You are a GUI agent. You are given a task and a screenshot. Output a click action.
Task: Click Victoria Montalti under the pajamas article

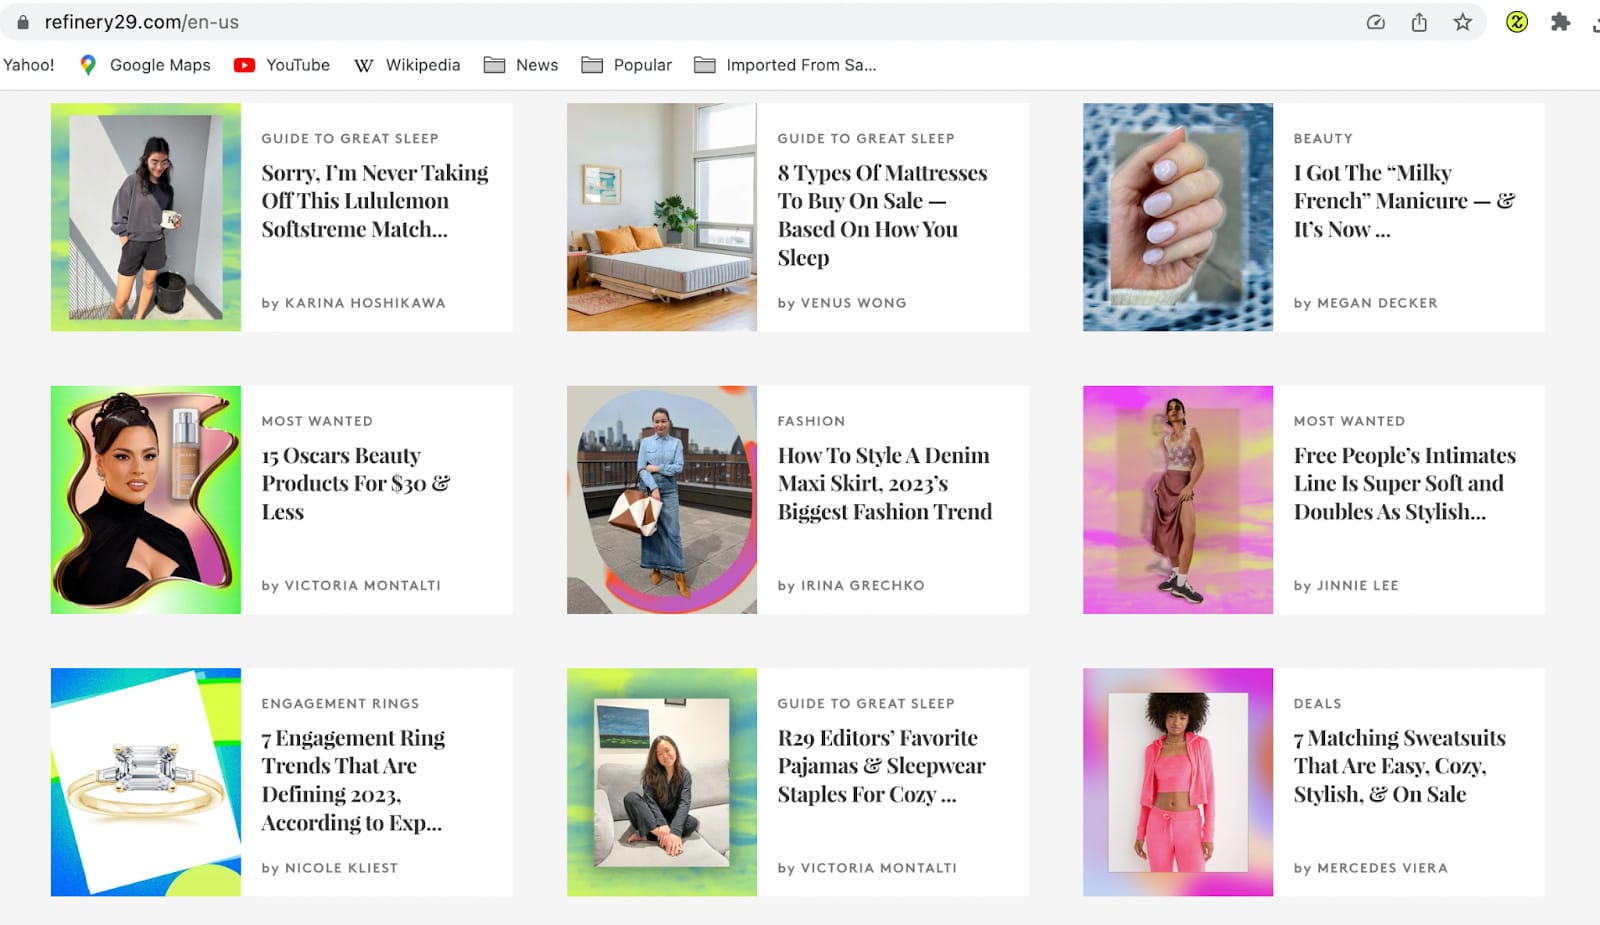click(x=878, y=868)
